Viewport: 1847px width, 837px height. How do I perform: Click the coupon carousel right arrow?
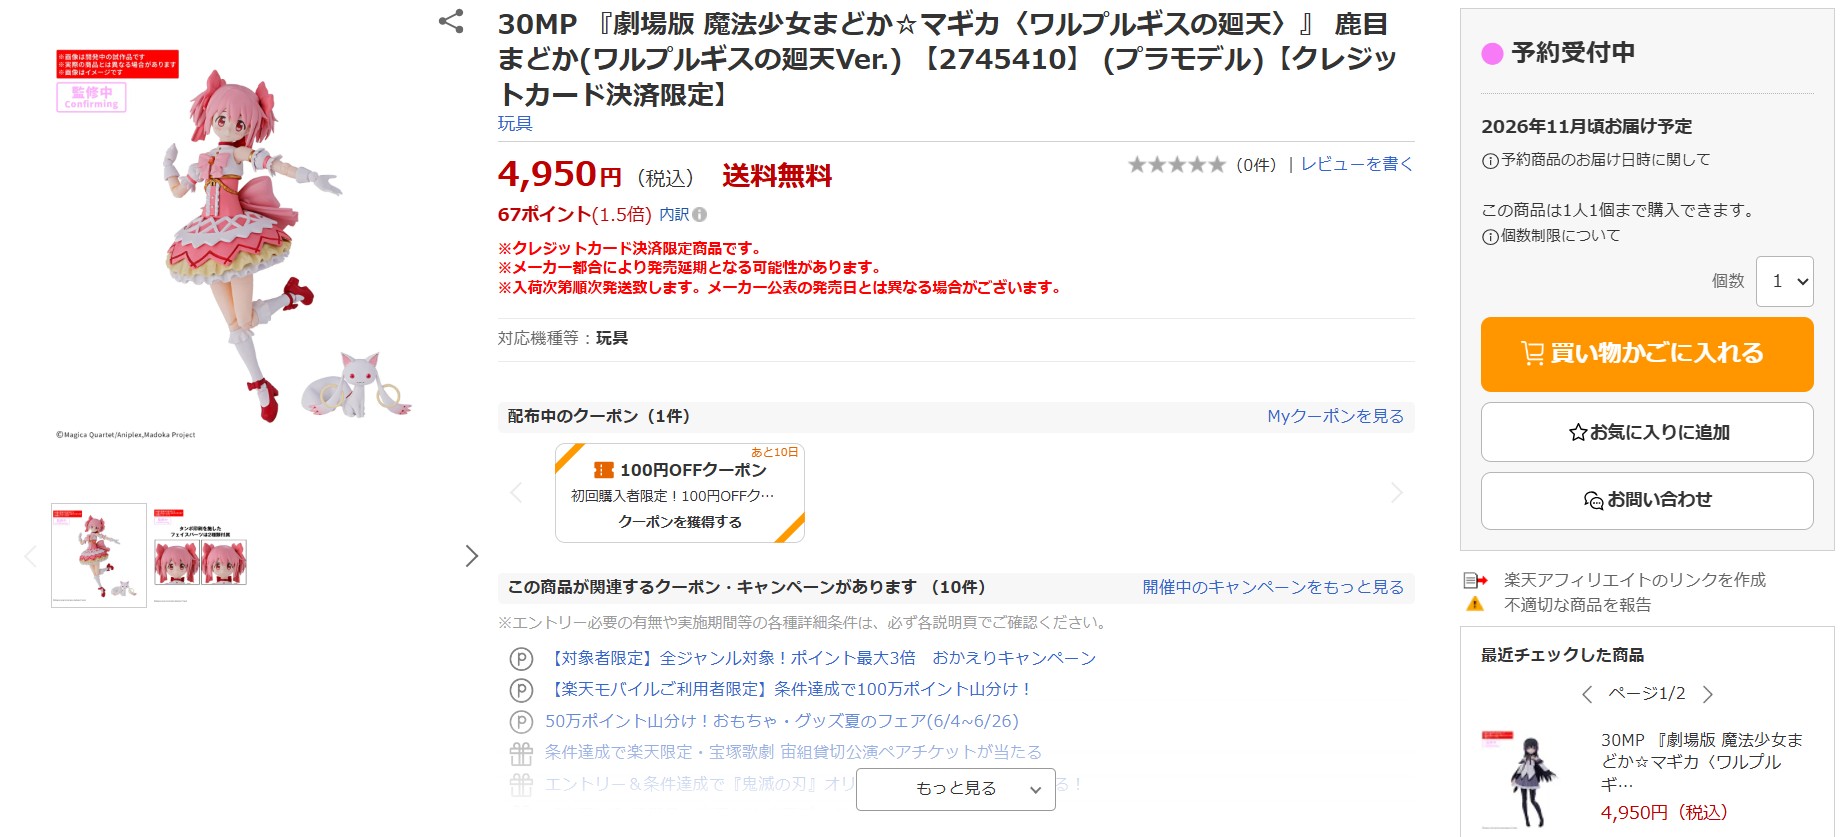coord(1397,493)
